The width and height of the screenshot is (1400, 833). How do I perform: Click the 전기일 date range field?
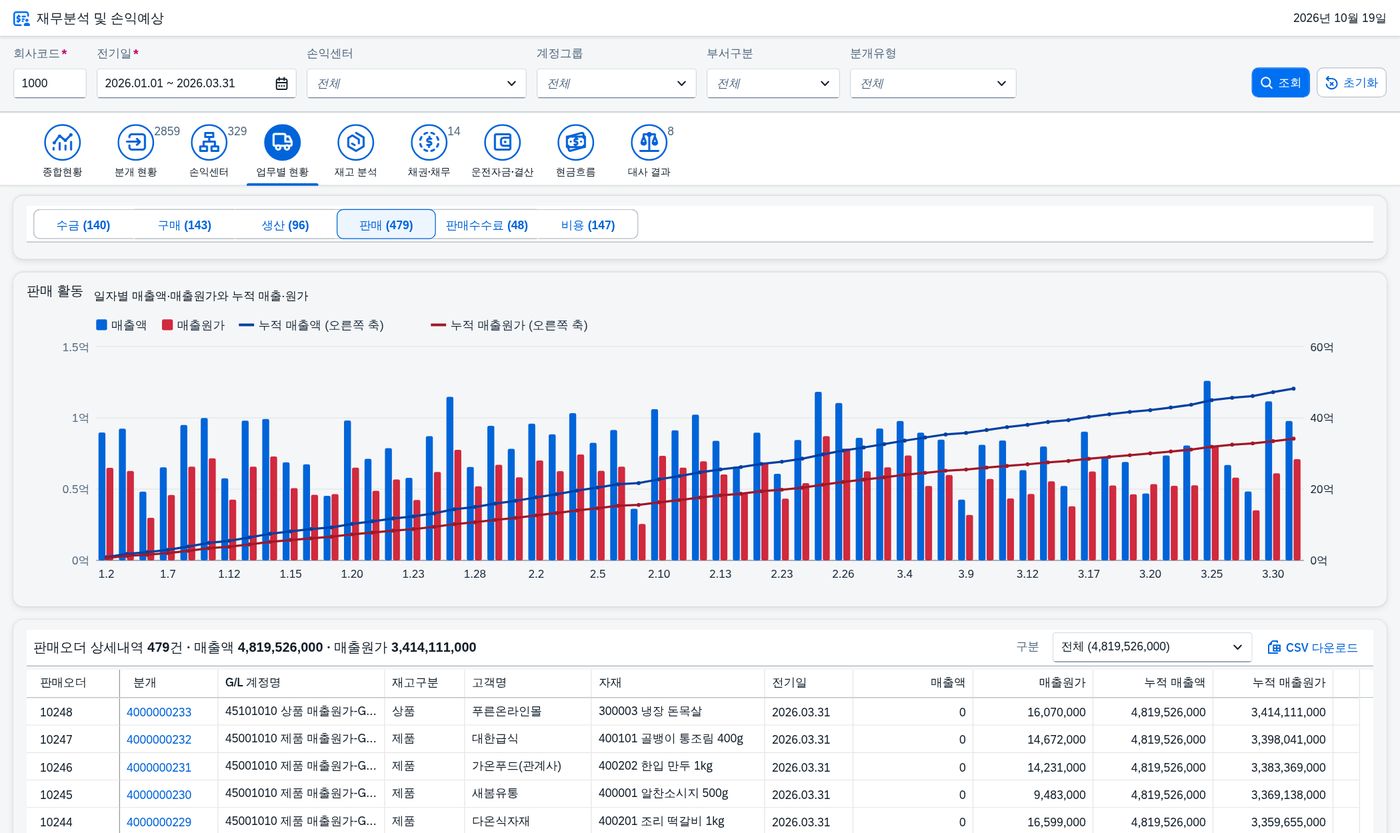[x=196, y=83]
